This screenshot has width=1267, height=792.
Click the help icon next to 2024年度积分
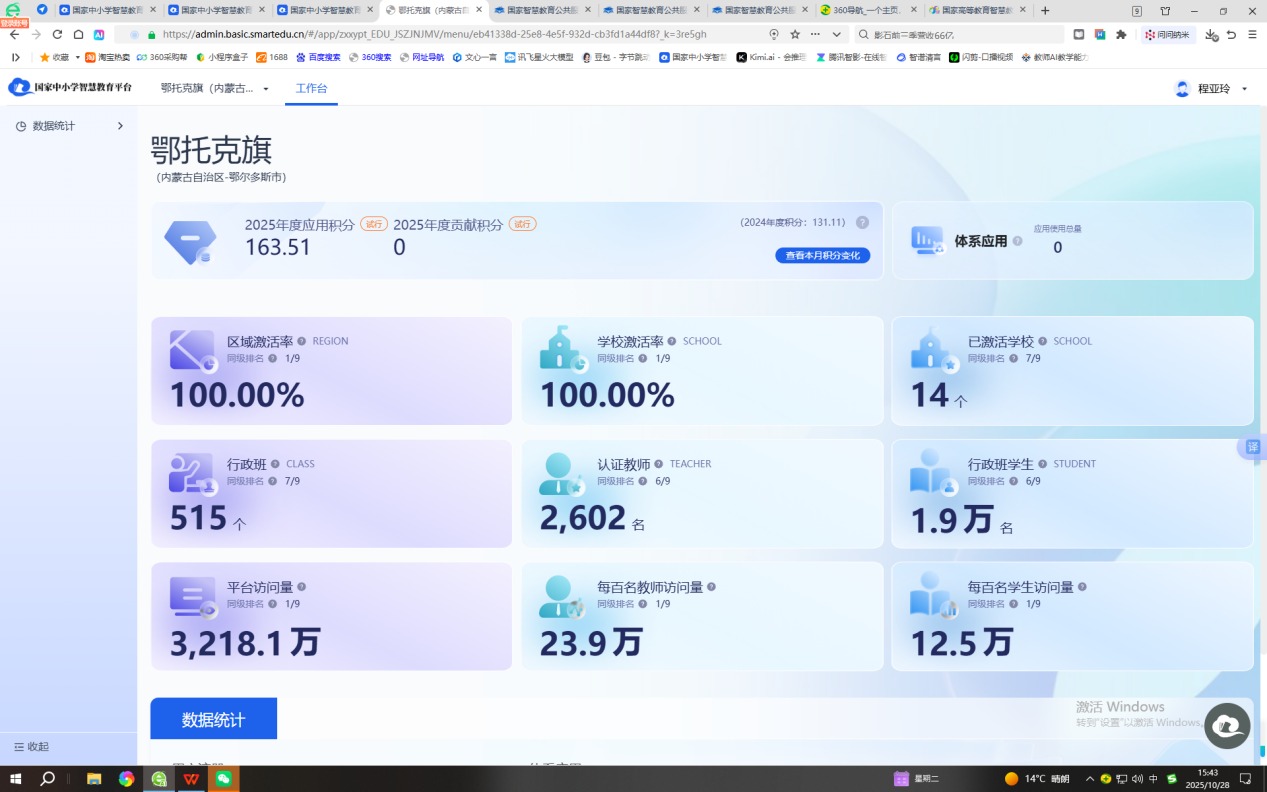click(x=862, y=222)
